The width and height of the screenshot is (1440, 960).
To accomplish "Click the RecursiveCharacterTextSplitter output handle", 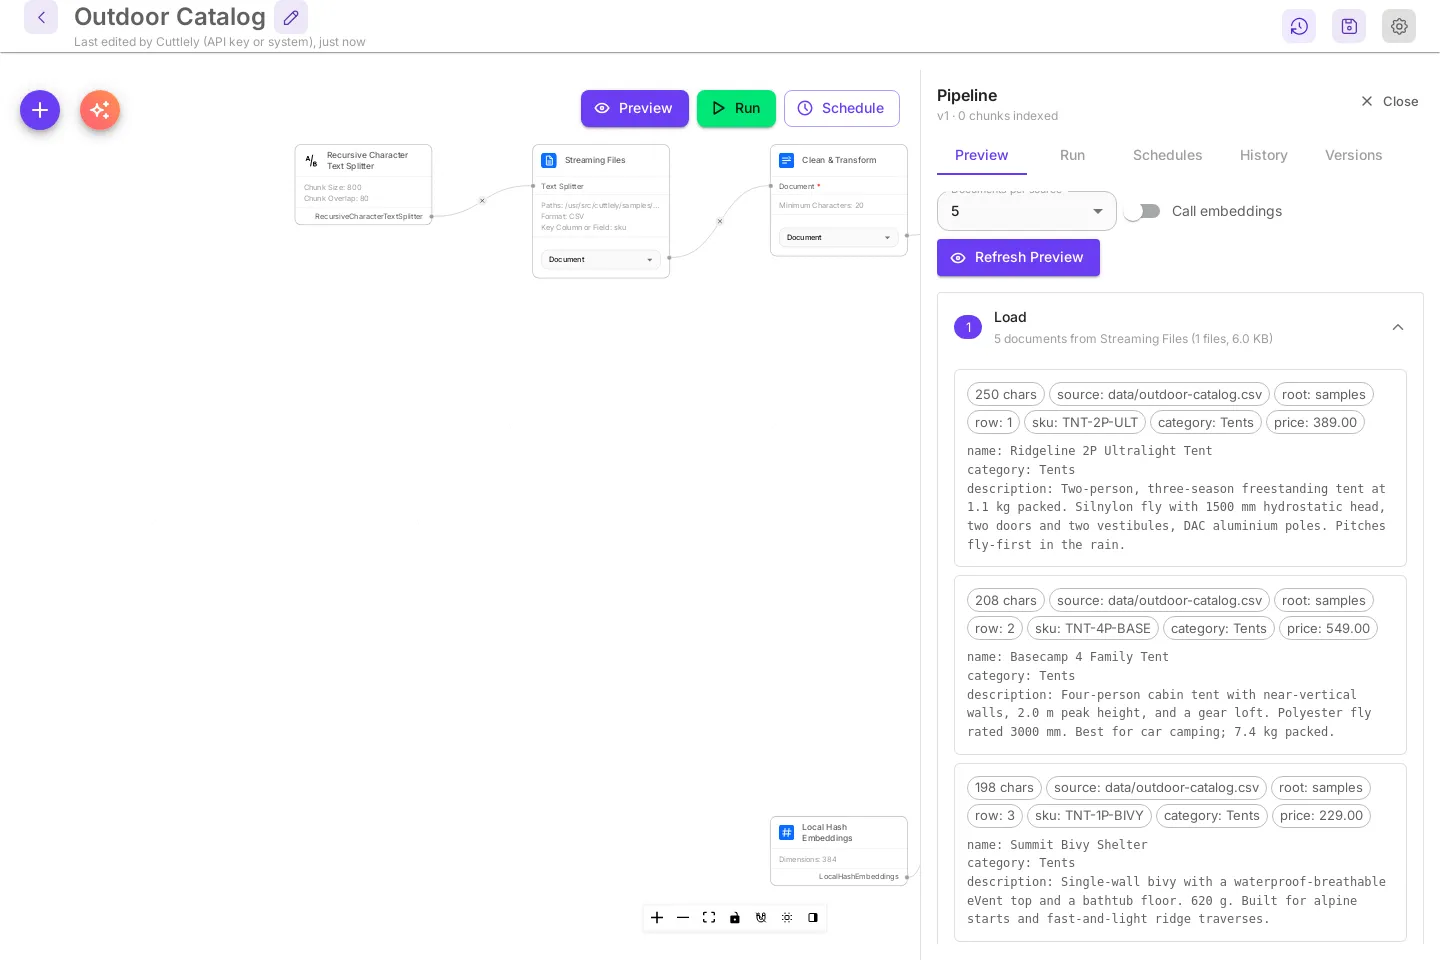I will [431, 216].
